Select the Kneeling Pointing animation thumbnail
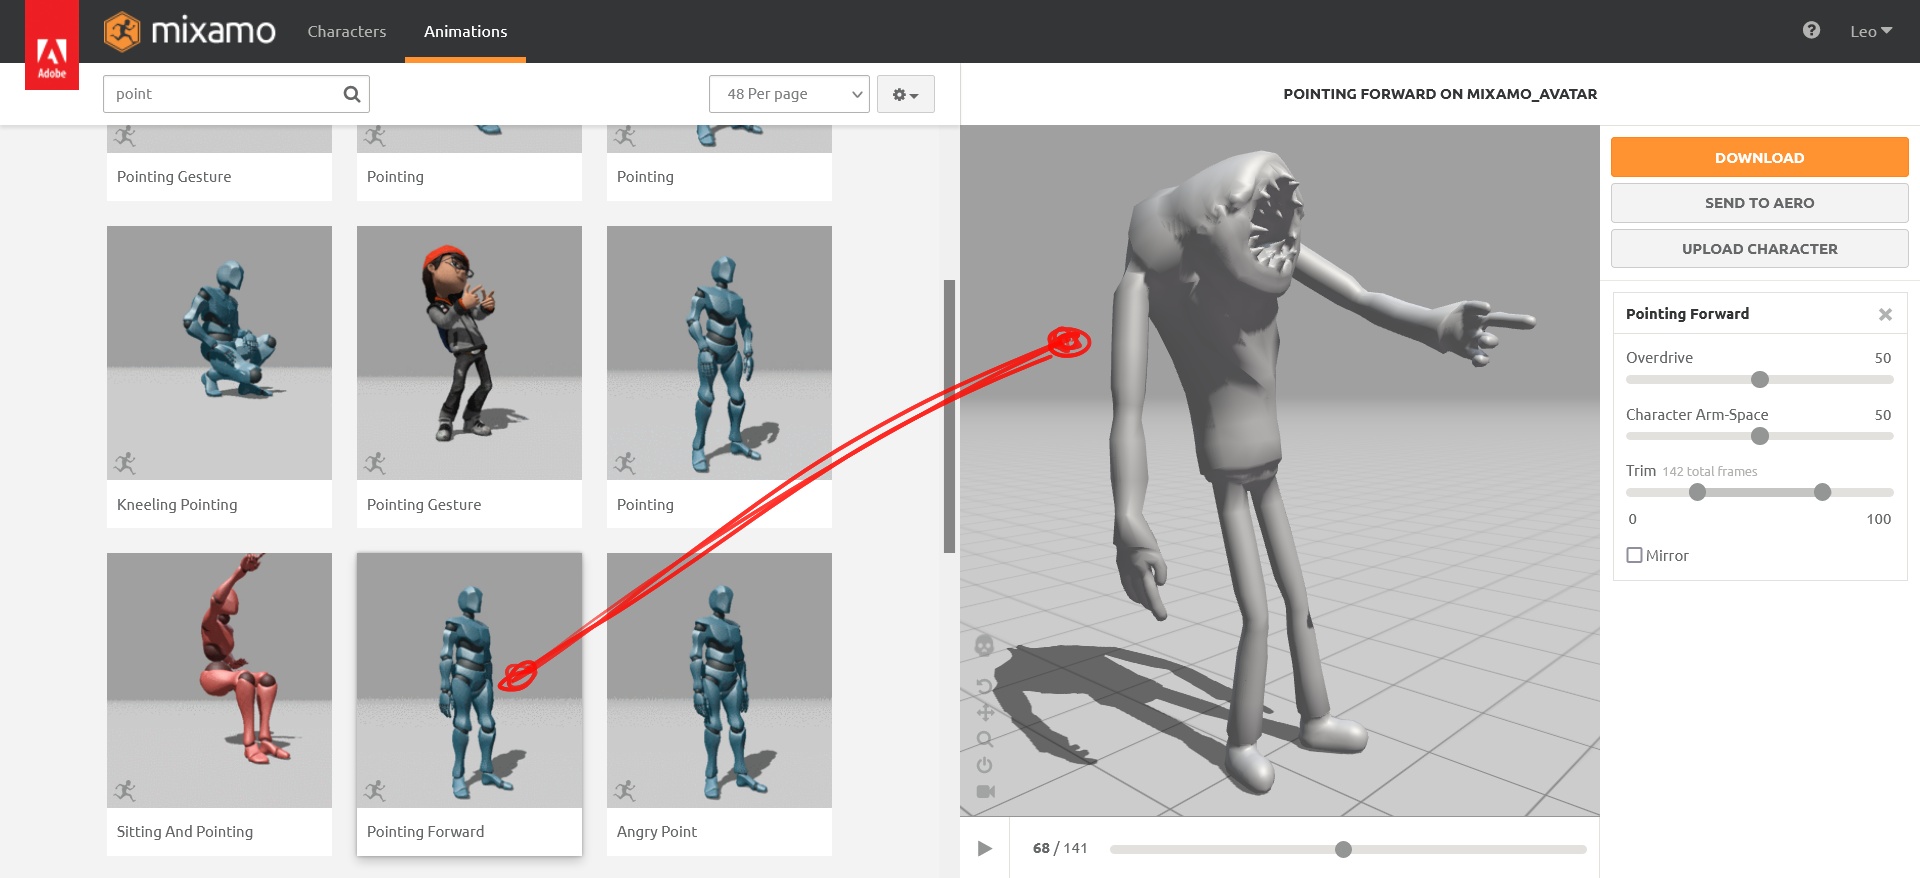Image resolution: width=1920 pixels, height=878 pixels. pos(219,353)
